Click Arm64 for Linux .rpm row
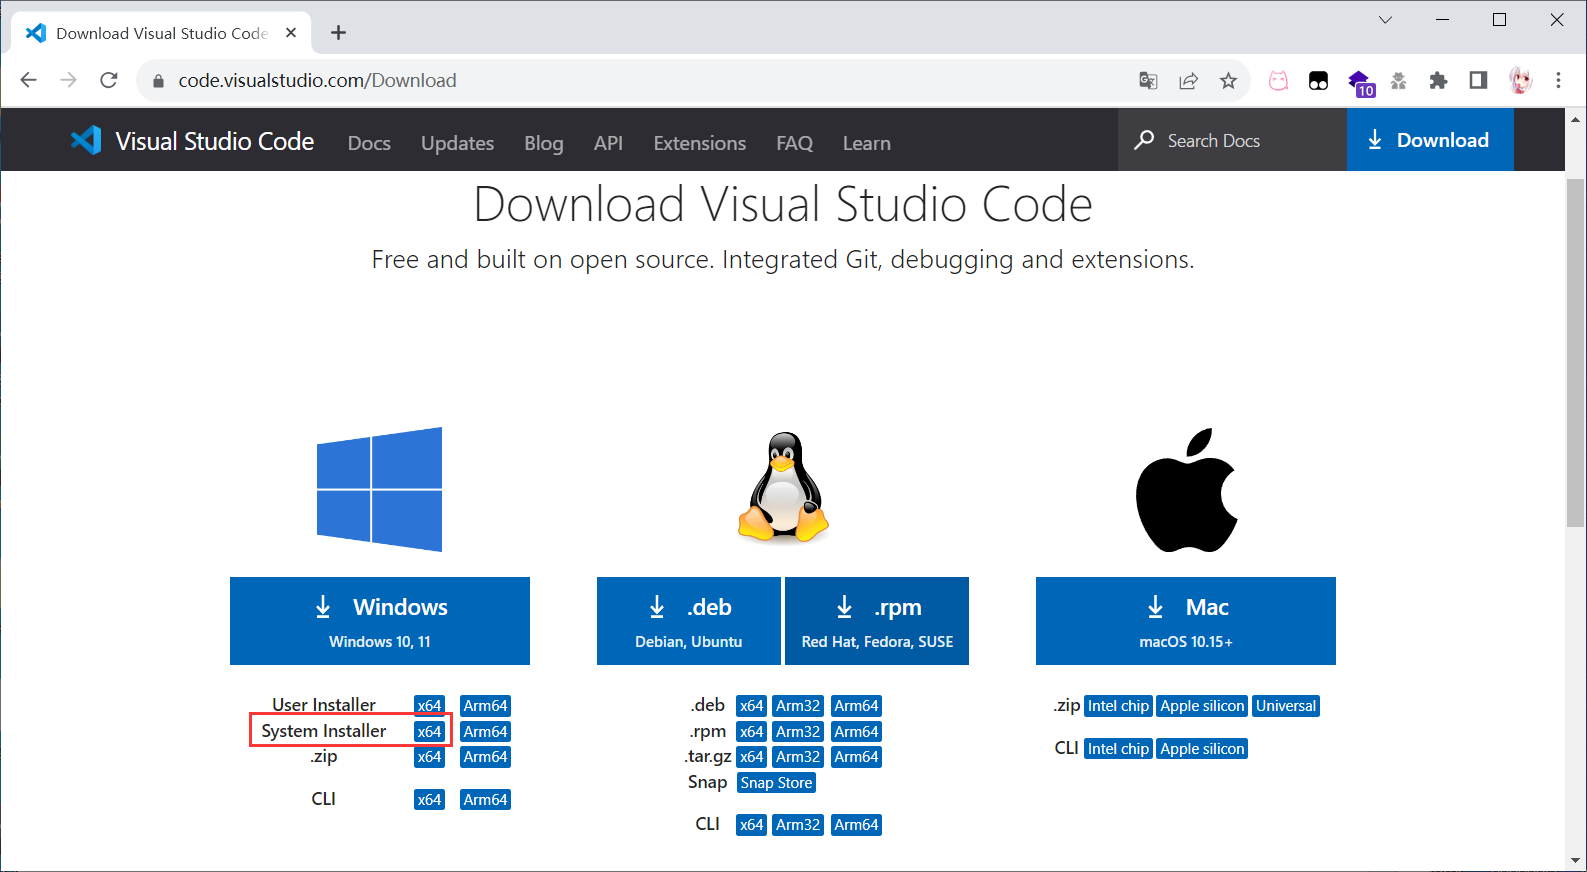 pos(856,732)
